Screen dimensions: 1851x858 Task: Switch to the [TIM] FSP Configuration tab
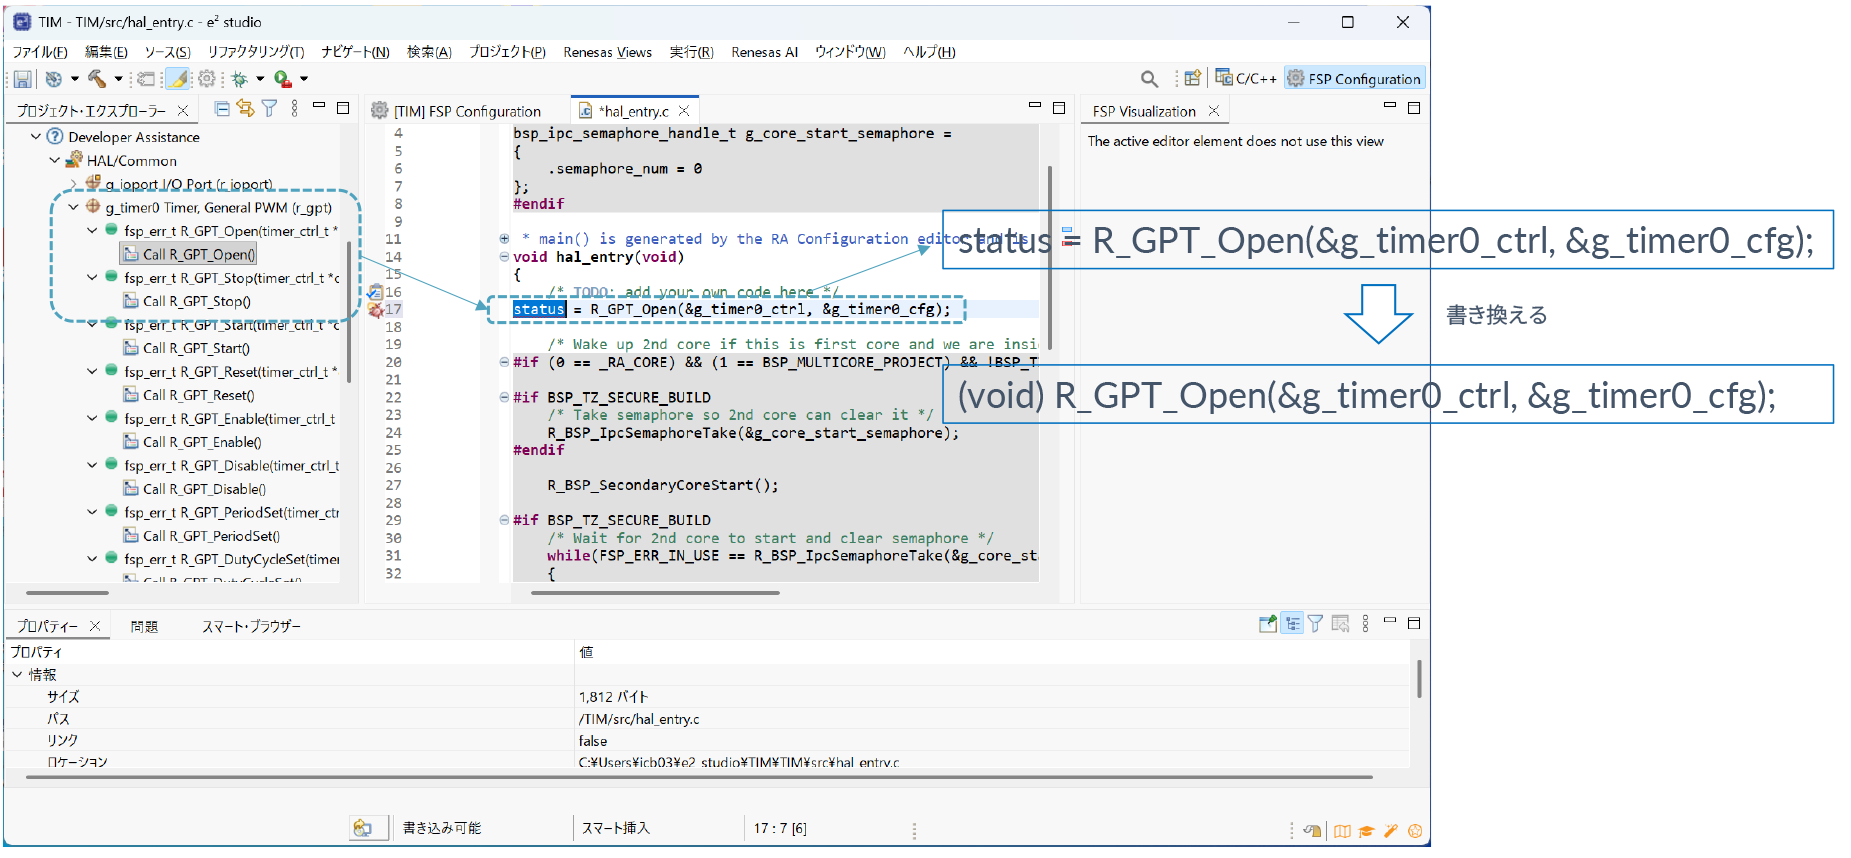(466, 111)
